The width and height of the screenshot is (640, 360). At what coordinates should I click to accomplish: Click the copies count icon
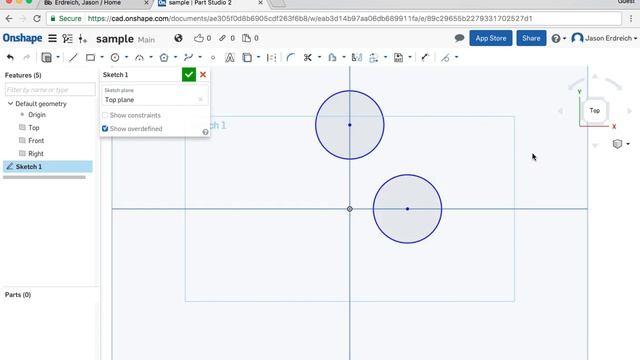point(247,38)
